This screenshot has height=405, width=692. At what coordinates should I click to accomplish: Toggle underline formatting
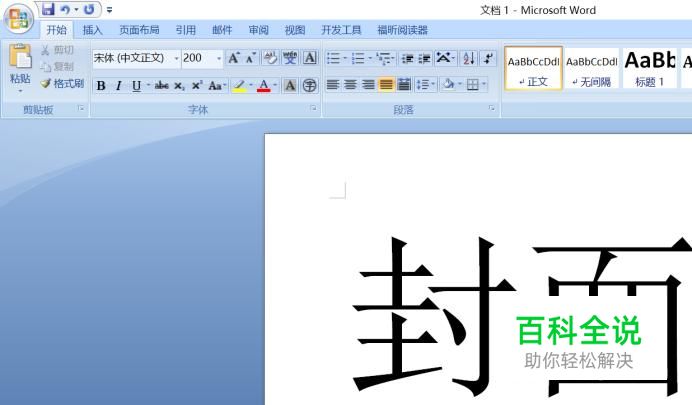[x=136, y=86]
